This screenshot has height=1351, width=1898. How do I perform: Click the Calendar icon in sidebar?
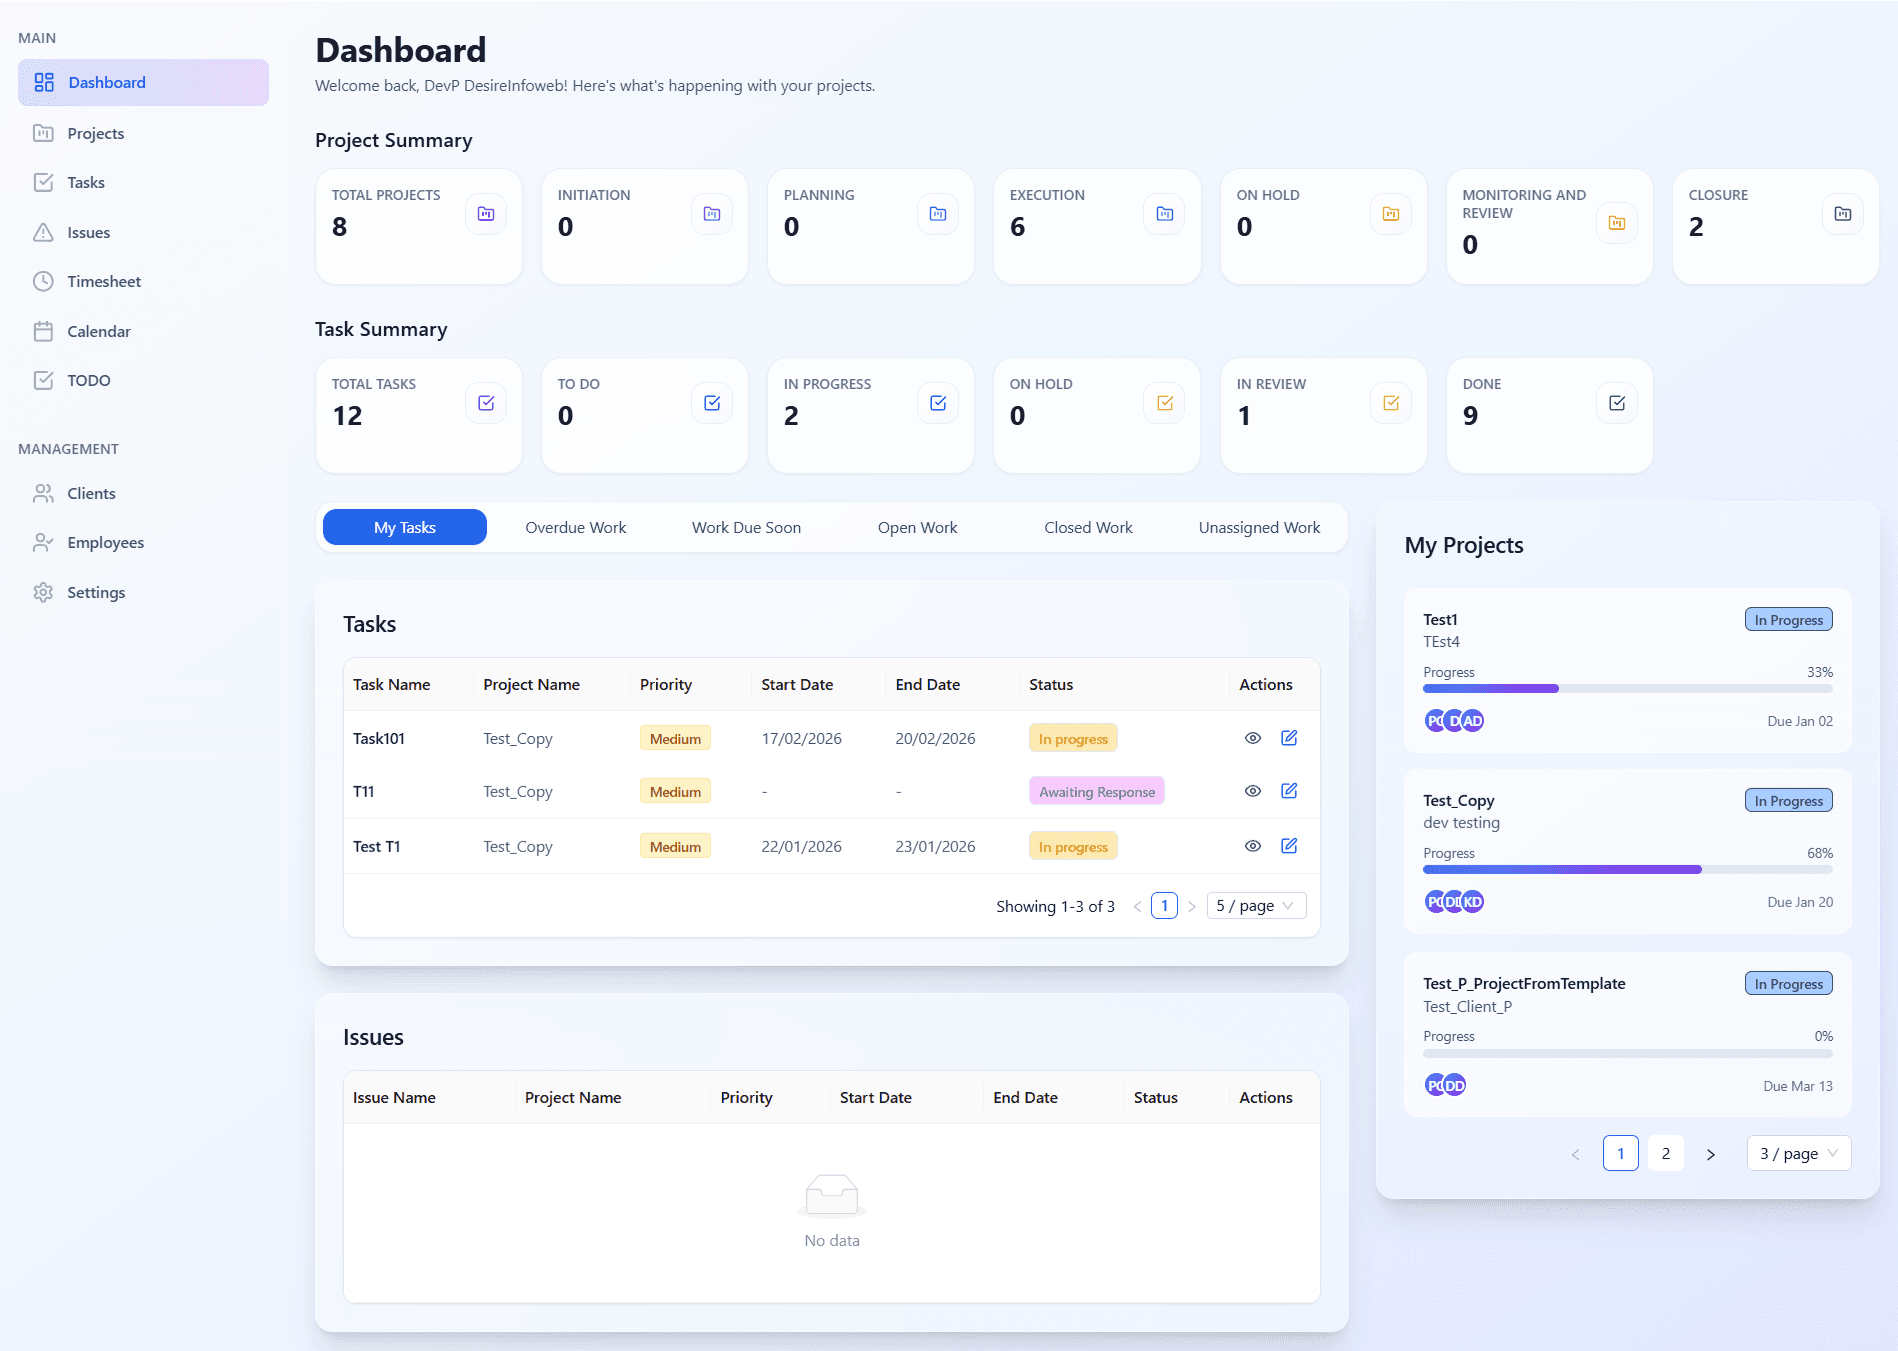[43, 332]
